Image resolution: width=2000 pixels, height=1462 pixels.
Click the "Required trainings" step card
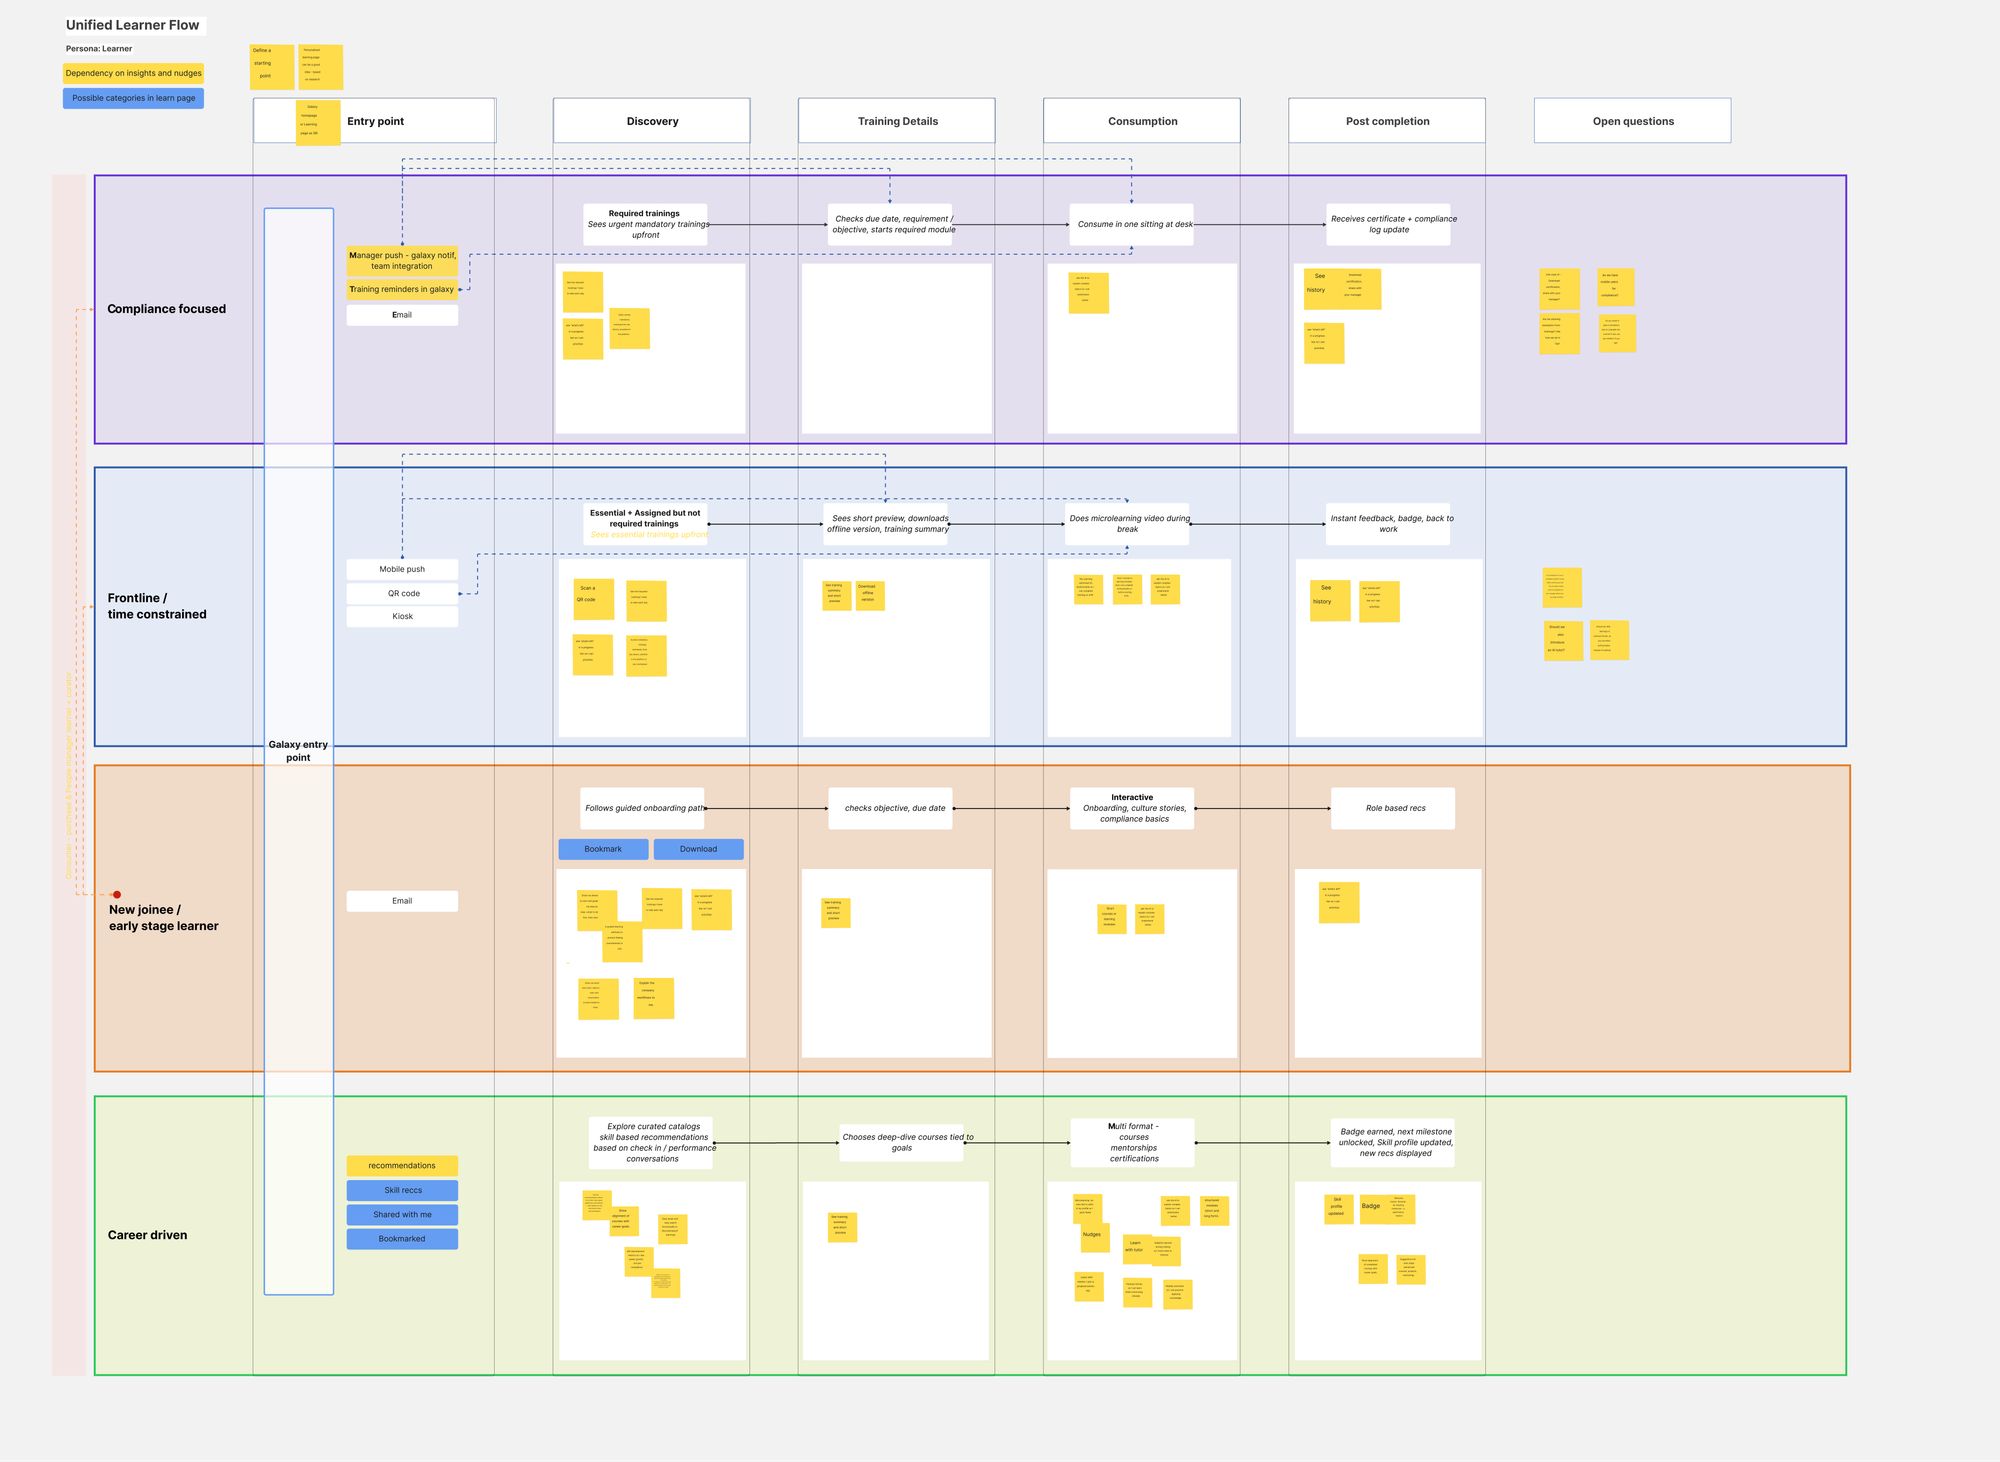pos(645,224)
